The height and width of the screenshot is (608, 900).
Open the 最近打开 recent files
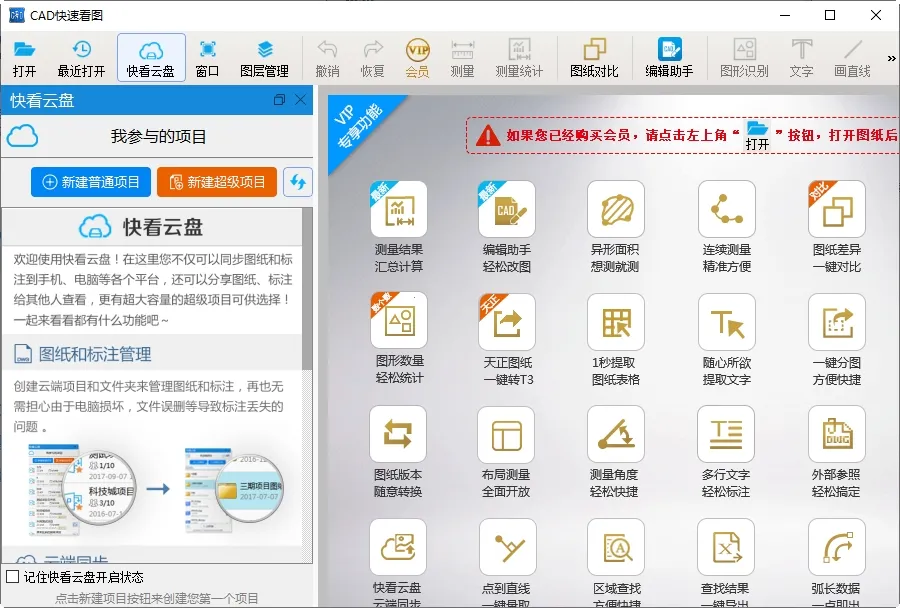82,55
